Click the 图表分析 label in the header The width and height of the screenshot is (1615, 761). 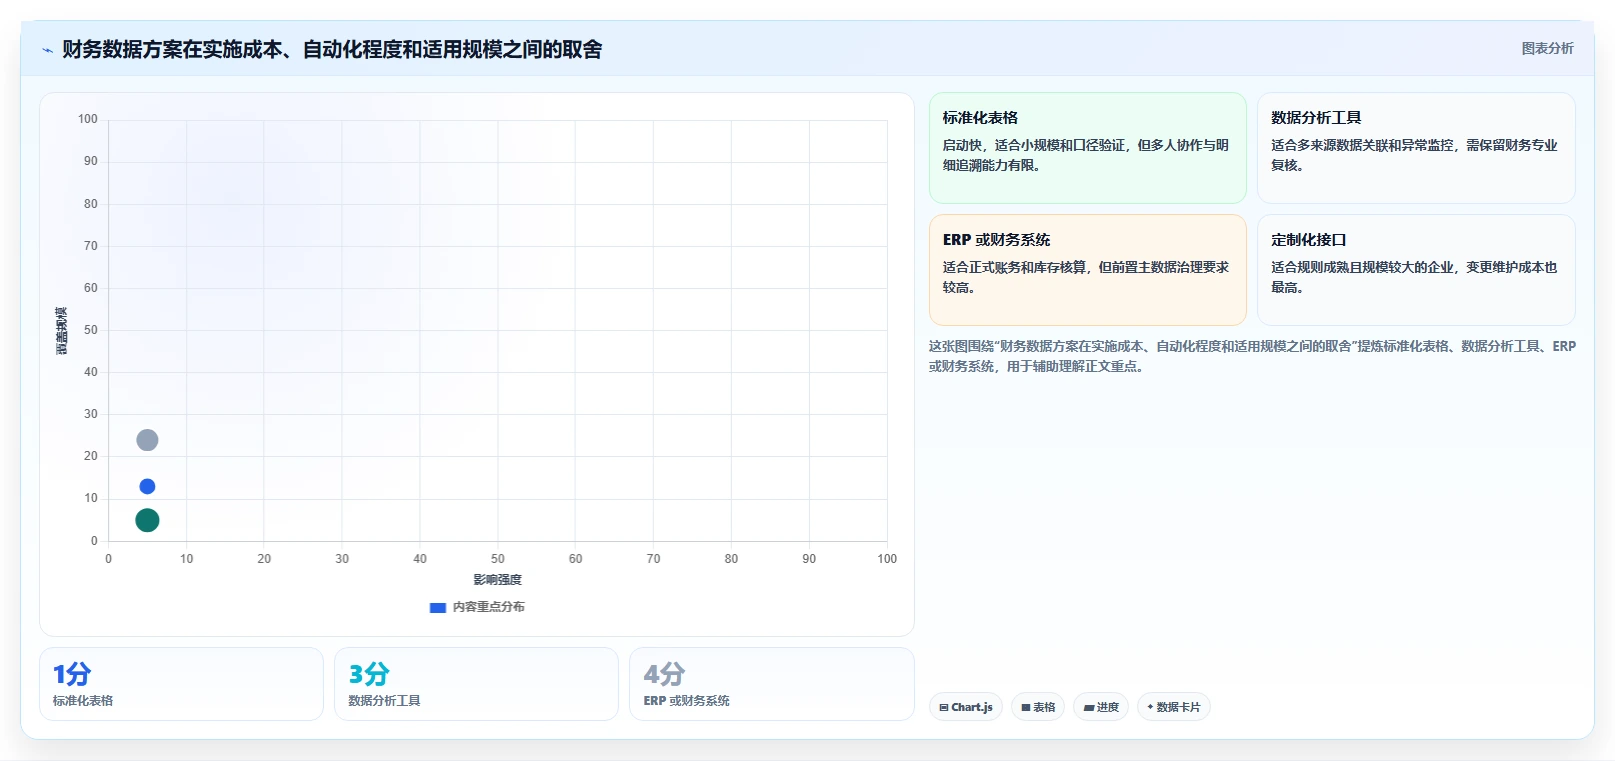click(1547, 48)
